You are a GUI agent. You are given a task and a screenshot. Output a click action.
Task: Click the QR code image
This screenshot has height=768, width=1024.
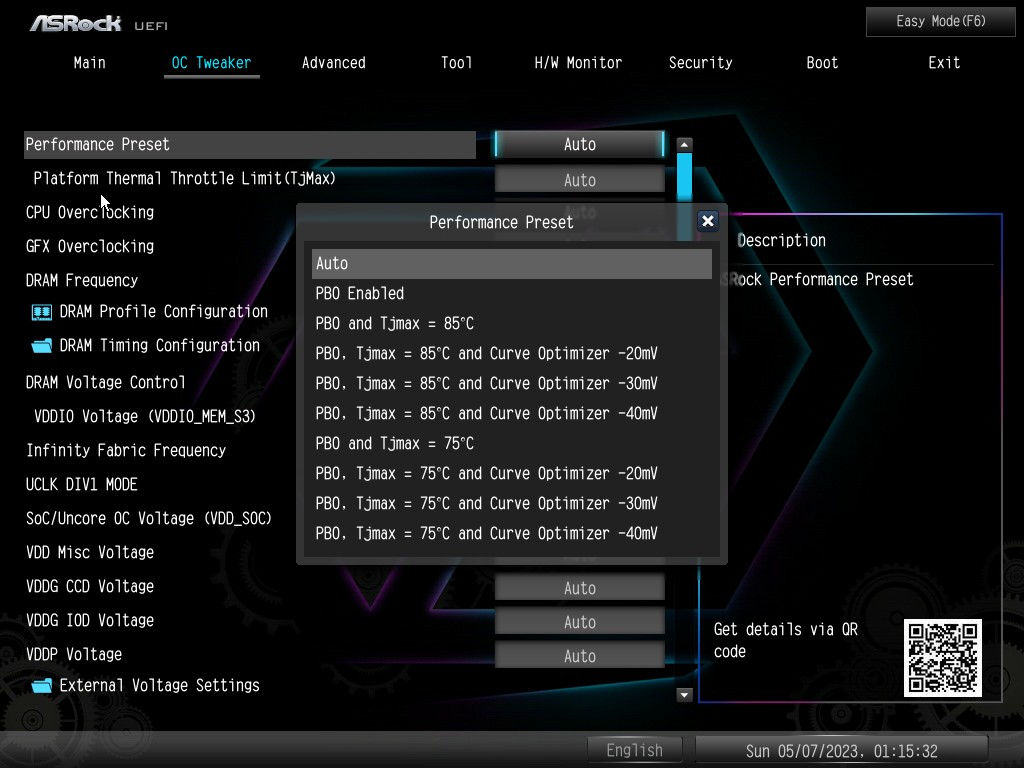(x=943, y=658)
